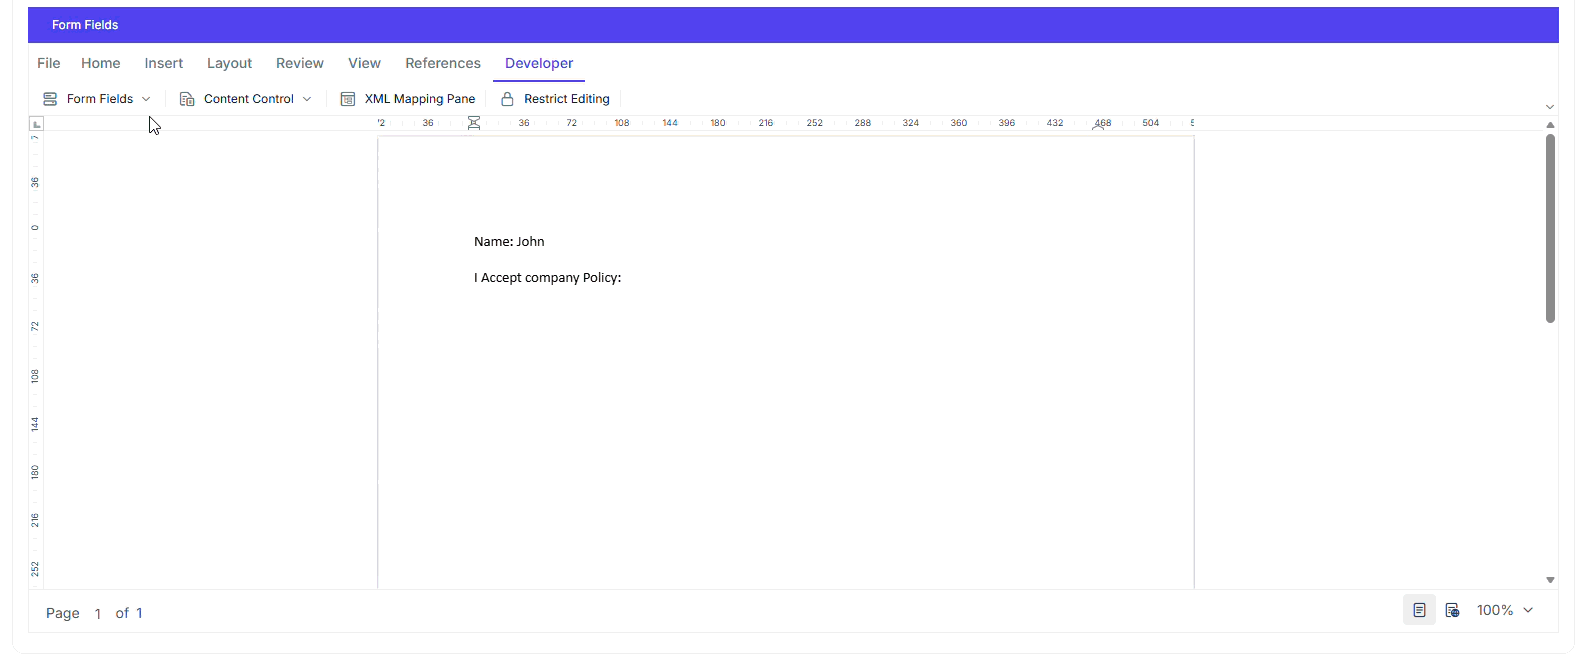1584x662 pixels.
Task: Go to the Review tab
Action: coord(300,63)
